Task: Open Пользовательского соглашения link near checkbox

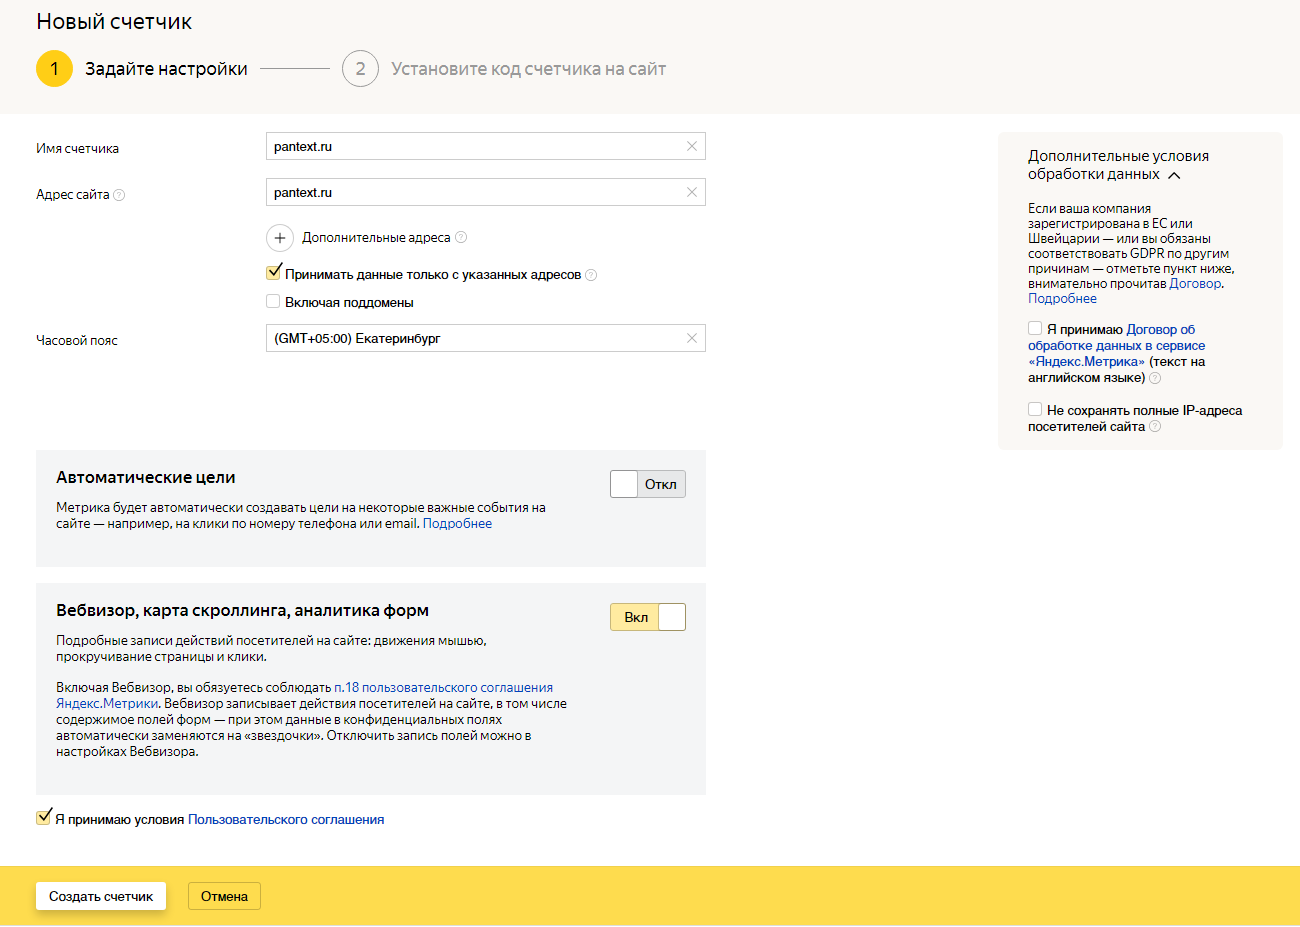Action: (x=286, y=819)
